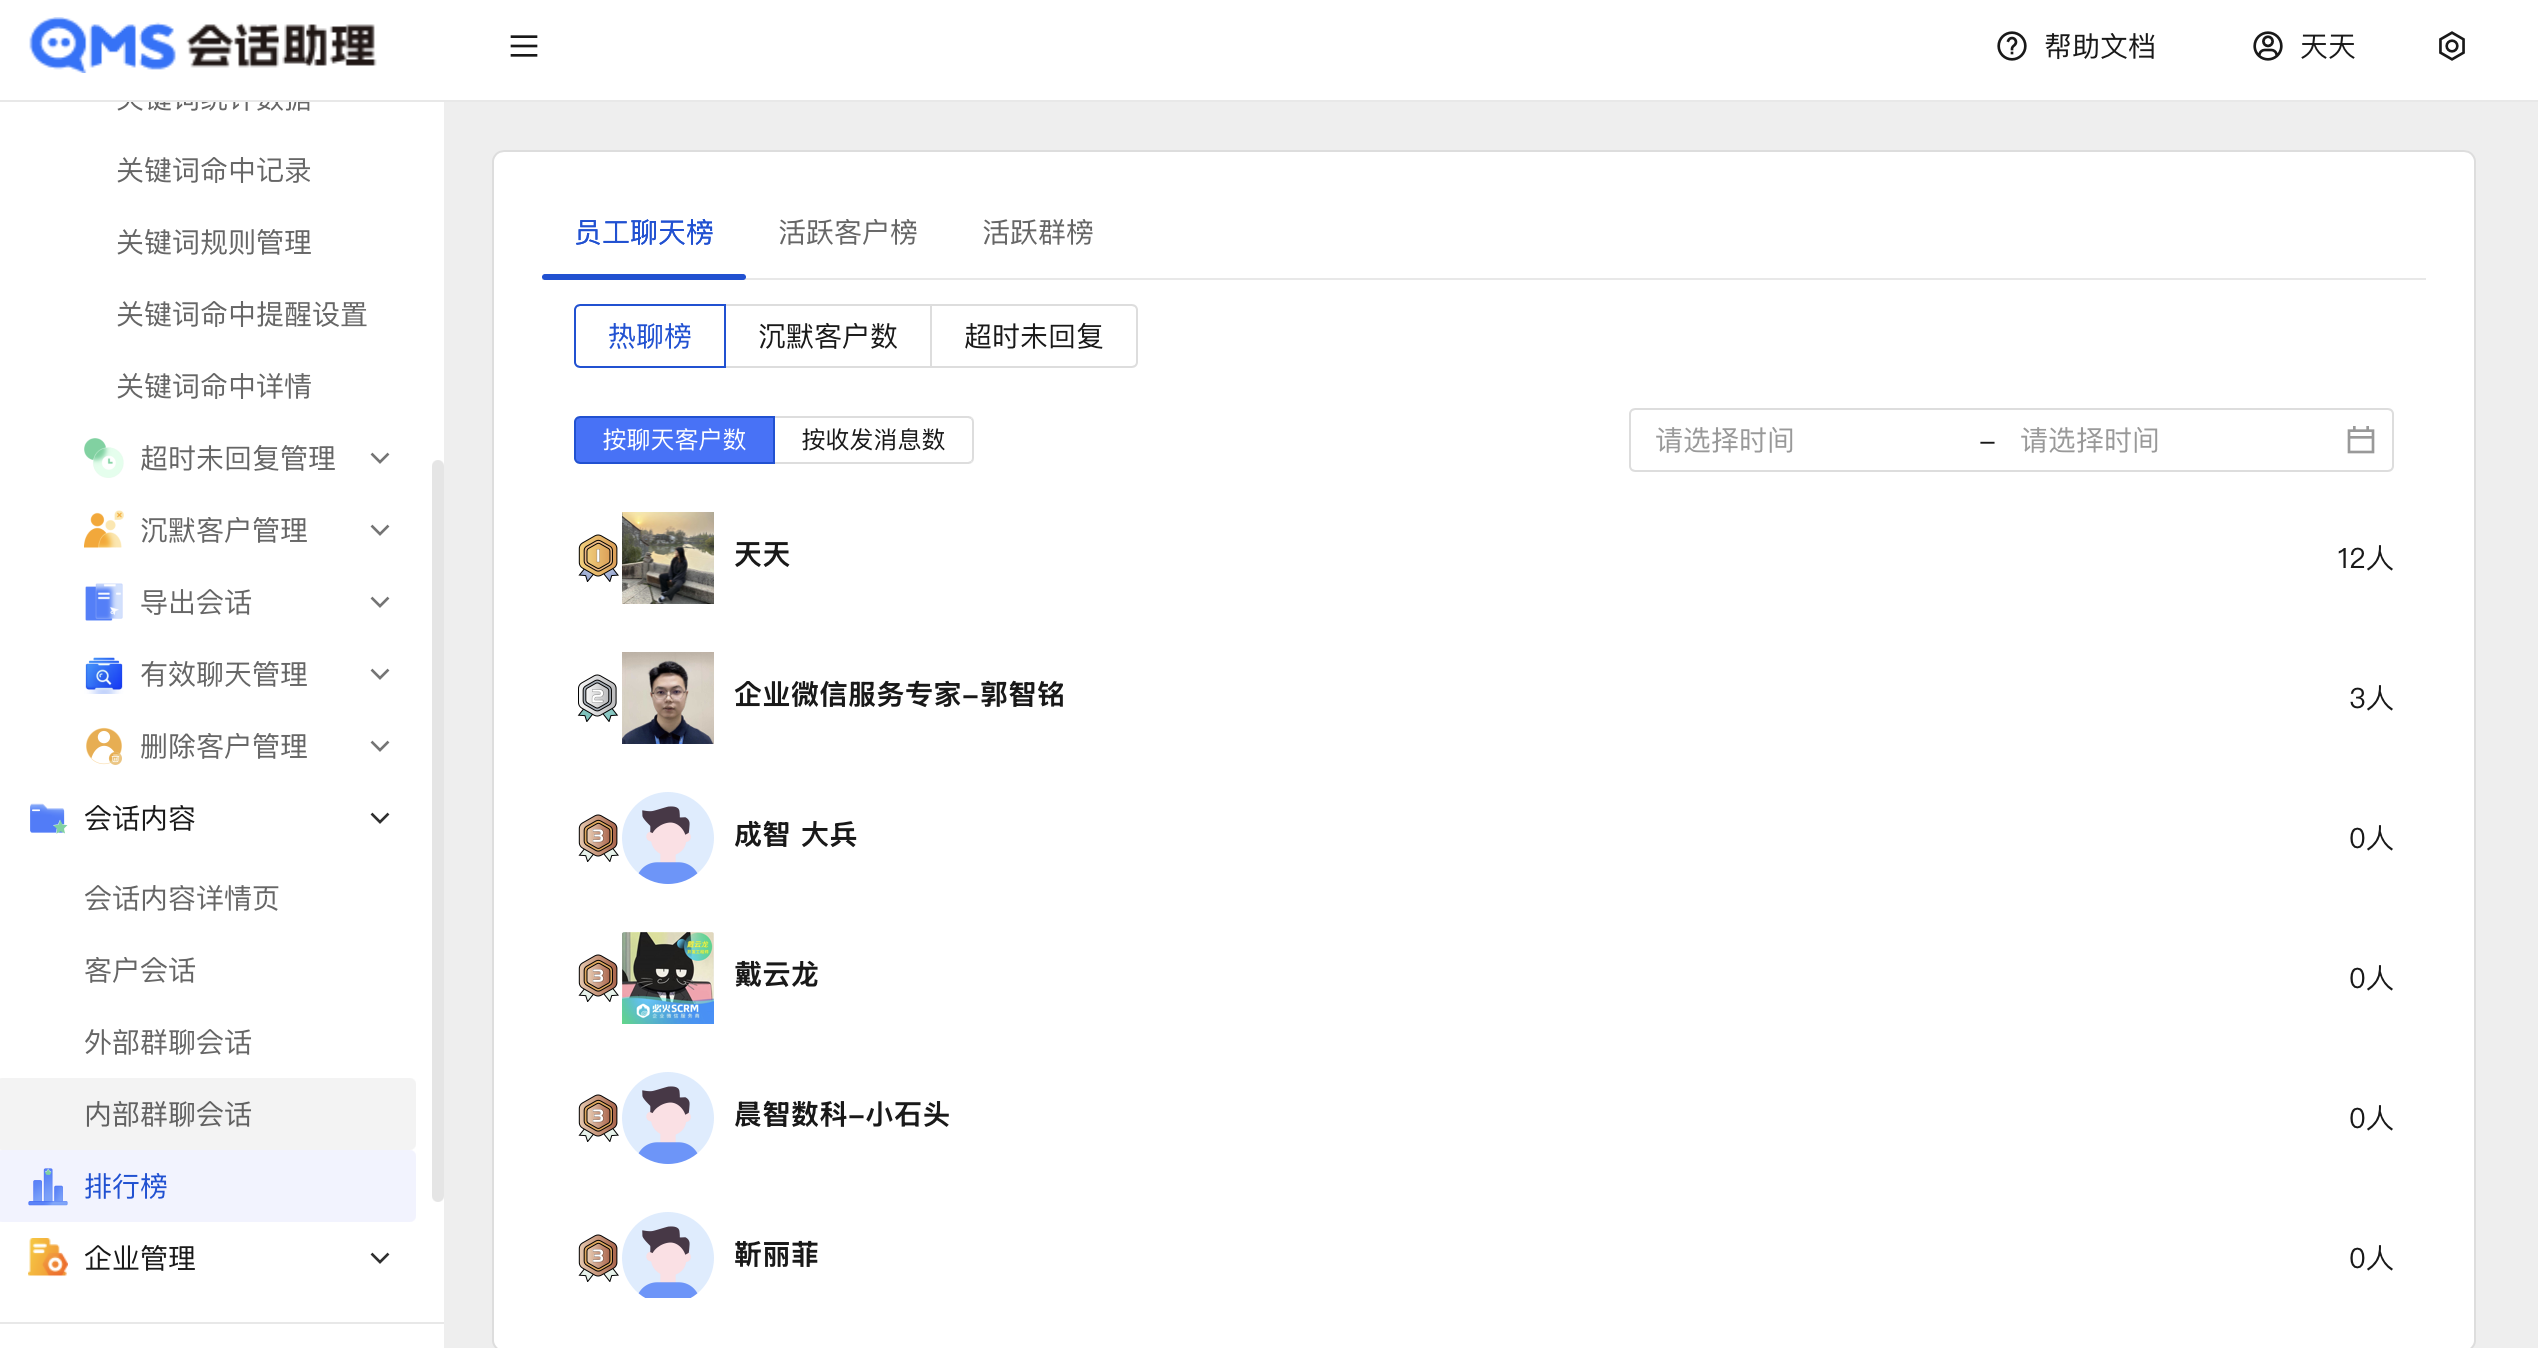Click the 沉默客户管理 people icon
Image resolution: width=2538 pixels, height=1348 pixels.
(x=103, y=530)
